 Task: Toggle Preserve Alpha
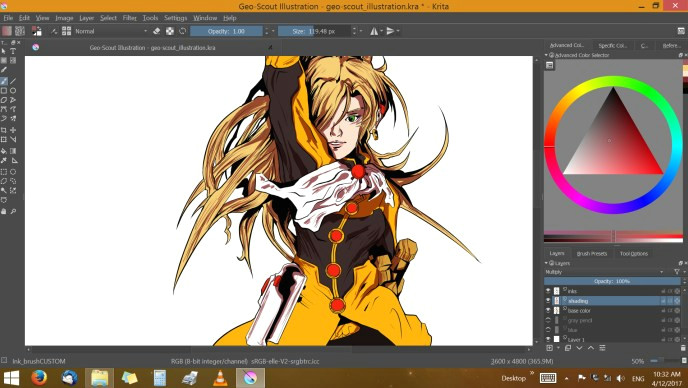pyautogui.click(x=170, y=31)
